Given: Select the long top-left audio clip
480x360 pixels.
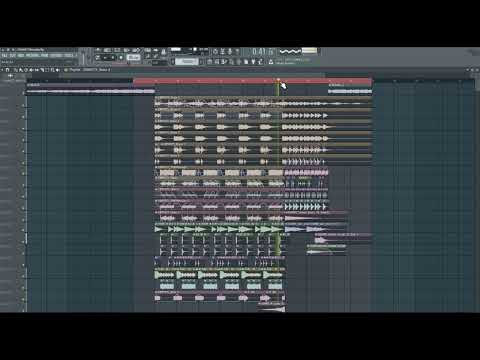Looking at the screenshot, I should coord(91,89).
